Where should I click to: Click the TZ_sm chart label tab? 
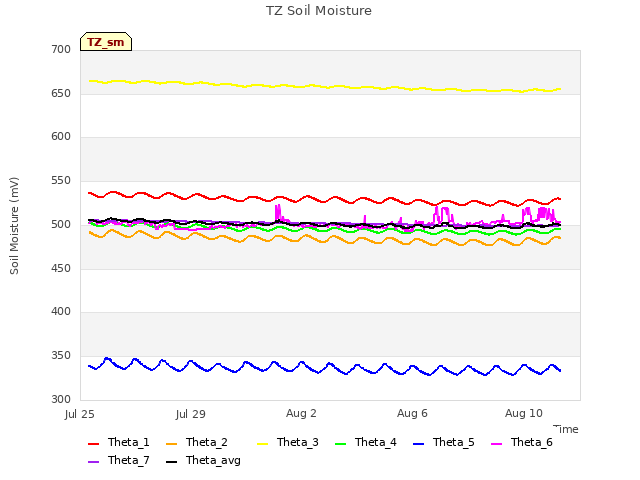[106, 42]
